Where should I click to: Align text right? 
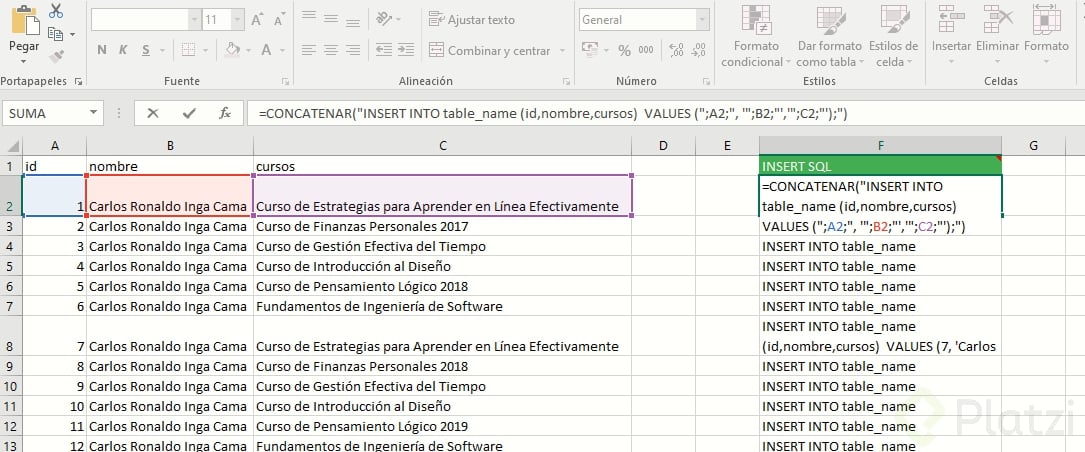tap(353, 50)
